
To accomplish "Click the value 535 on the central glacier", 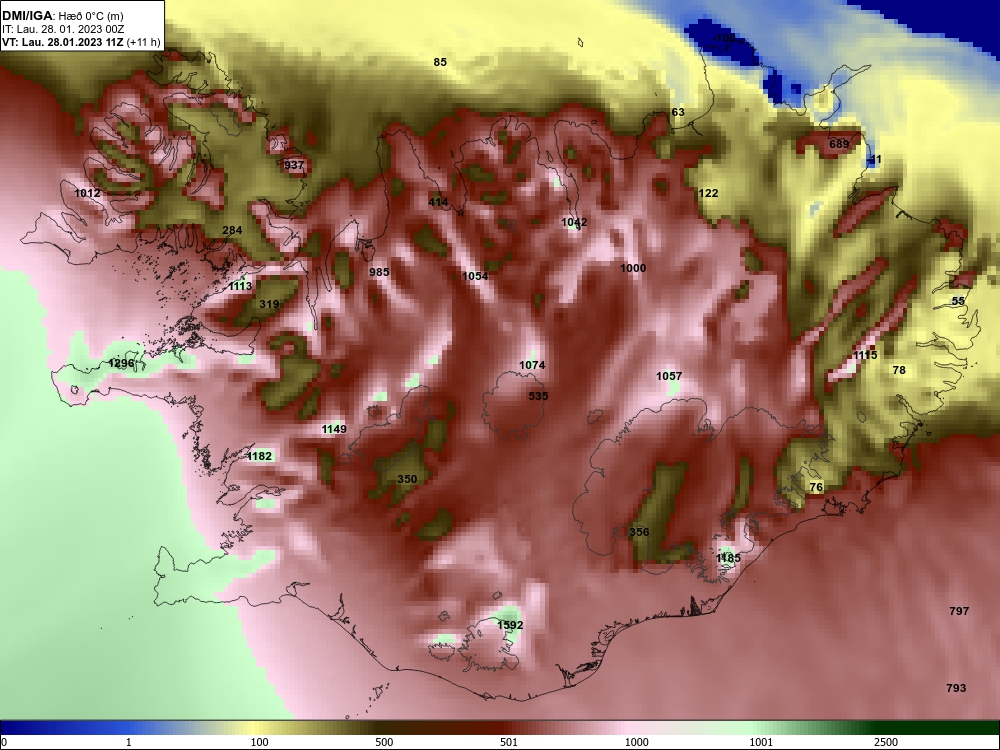I will [x=538, y=396].
